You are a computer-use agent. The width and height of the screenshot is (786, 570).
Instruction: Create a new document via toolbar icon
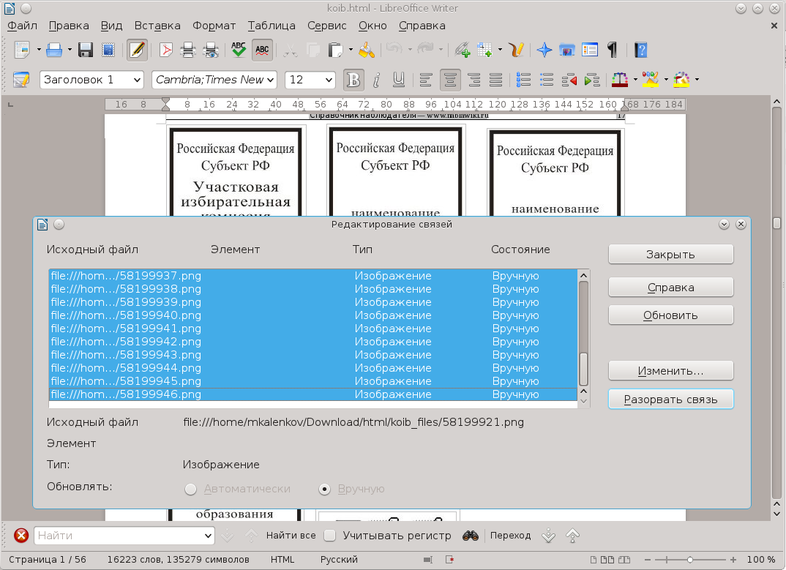[23, 50]
